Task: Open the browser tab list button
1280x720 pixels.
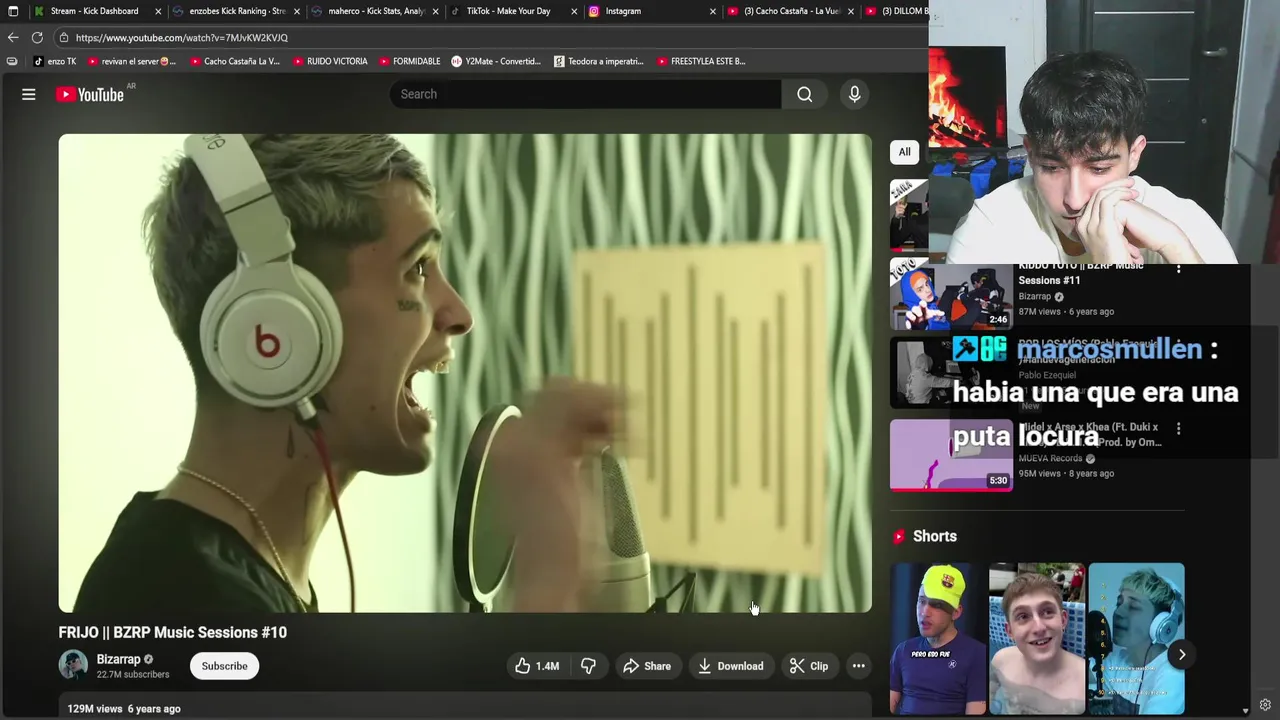Action: [x=13, y=11]
